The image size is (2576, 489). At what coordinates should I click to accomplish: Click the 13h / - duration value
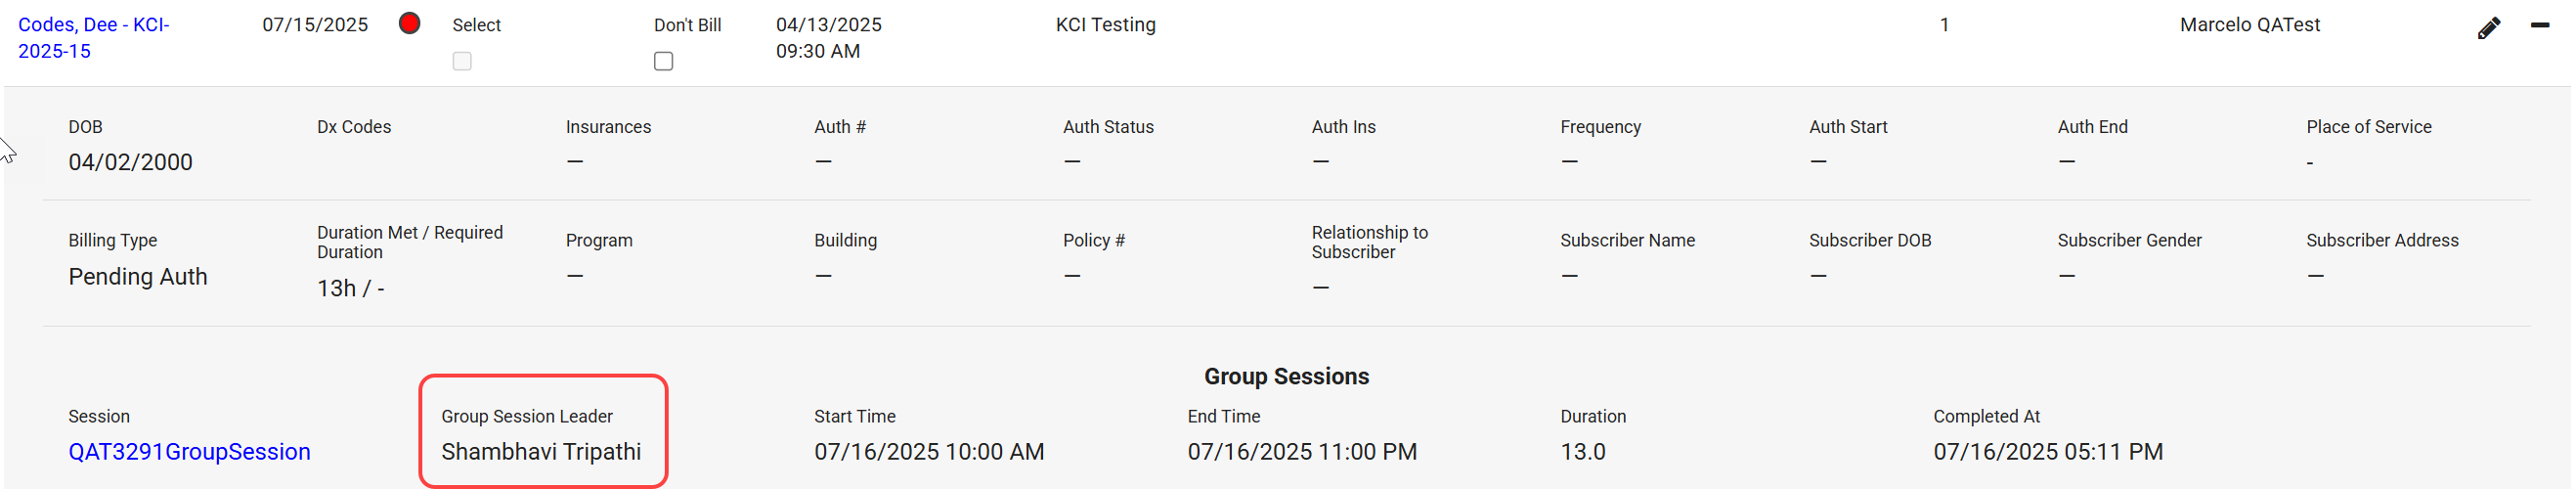350,289
